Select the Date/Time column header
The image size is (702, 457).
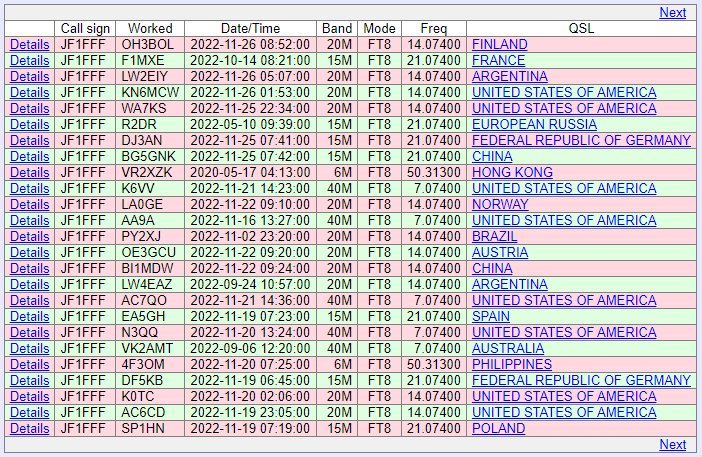pyautogui.click(x=250, y=29)
